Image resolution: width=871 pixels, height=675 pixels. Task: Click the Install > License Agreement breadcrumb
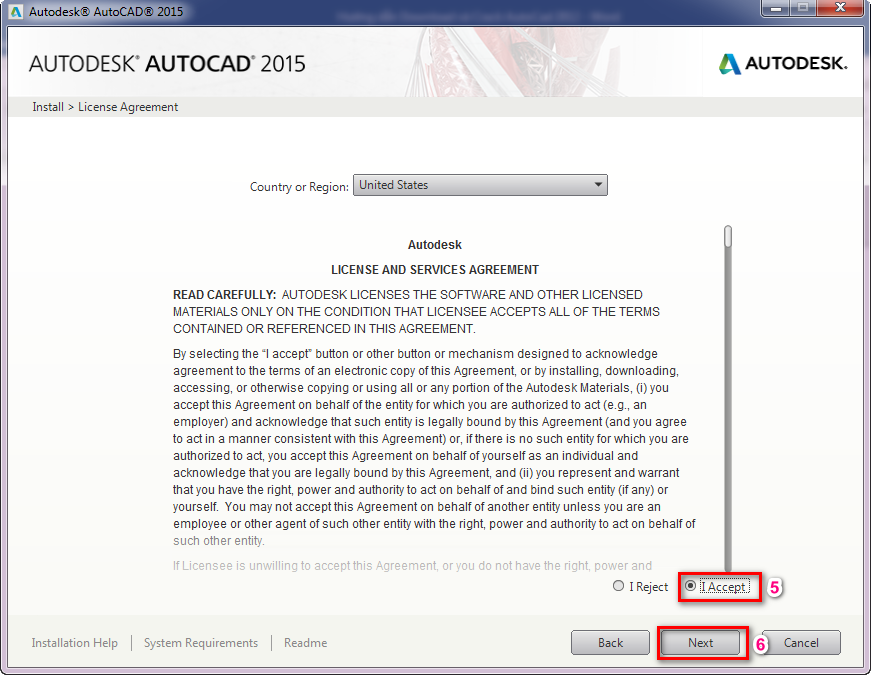click(105, 107)
